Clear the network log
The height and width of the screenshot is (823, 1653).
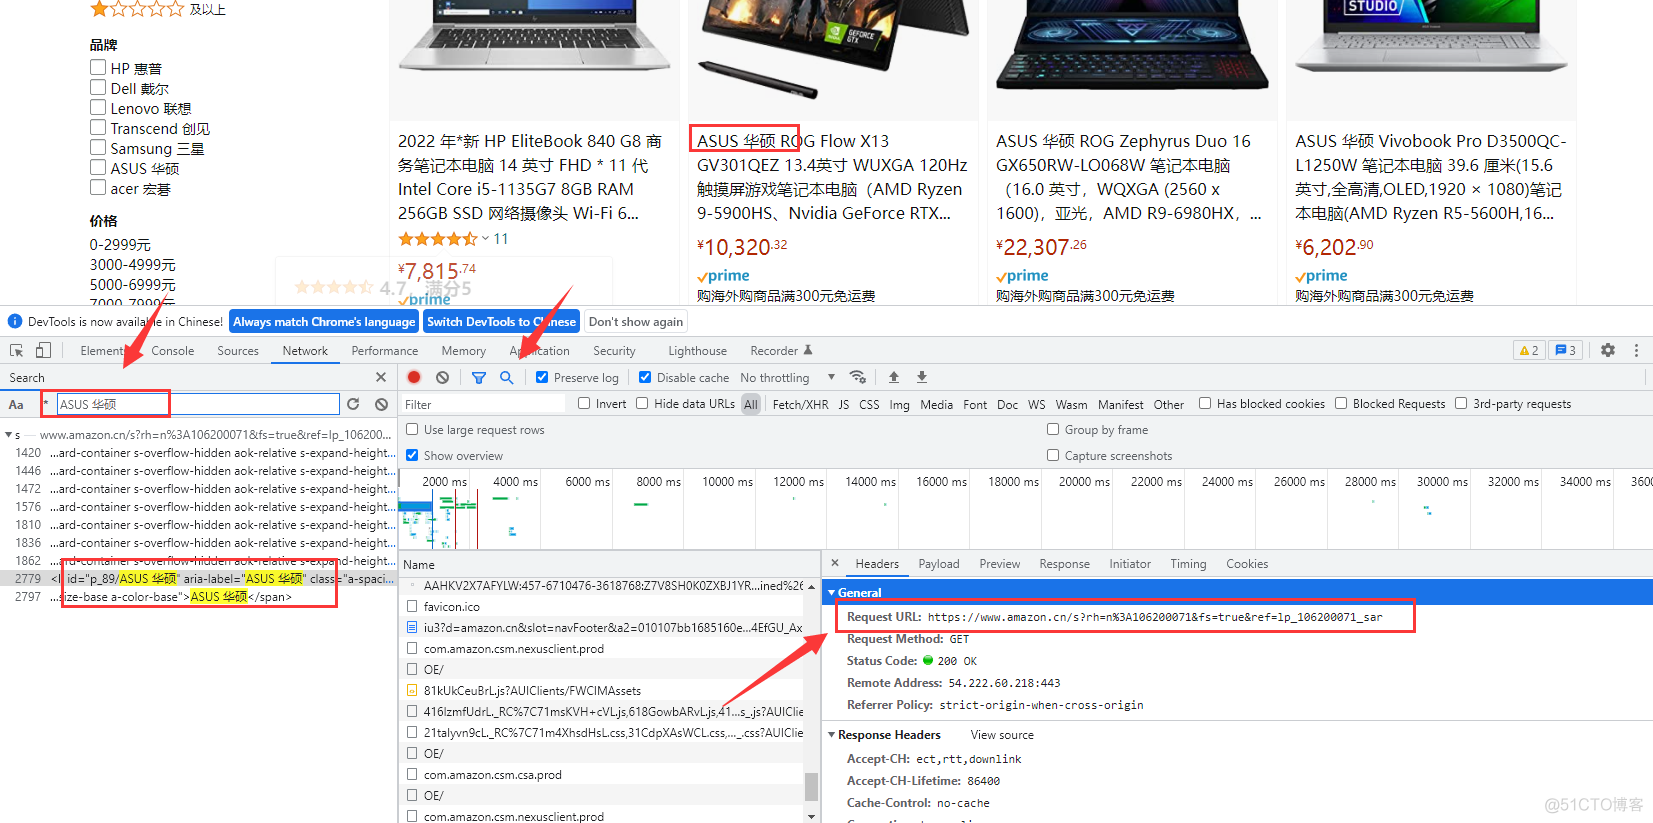pos(442,377)
